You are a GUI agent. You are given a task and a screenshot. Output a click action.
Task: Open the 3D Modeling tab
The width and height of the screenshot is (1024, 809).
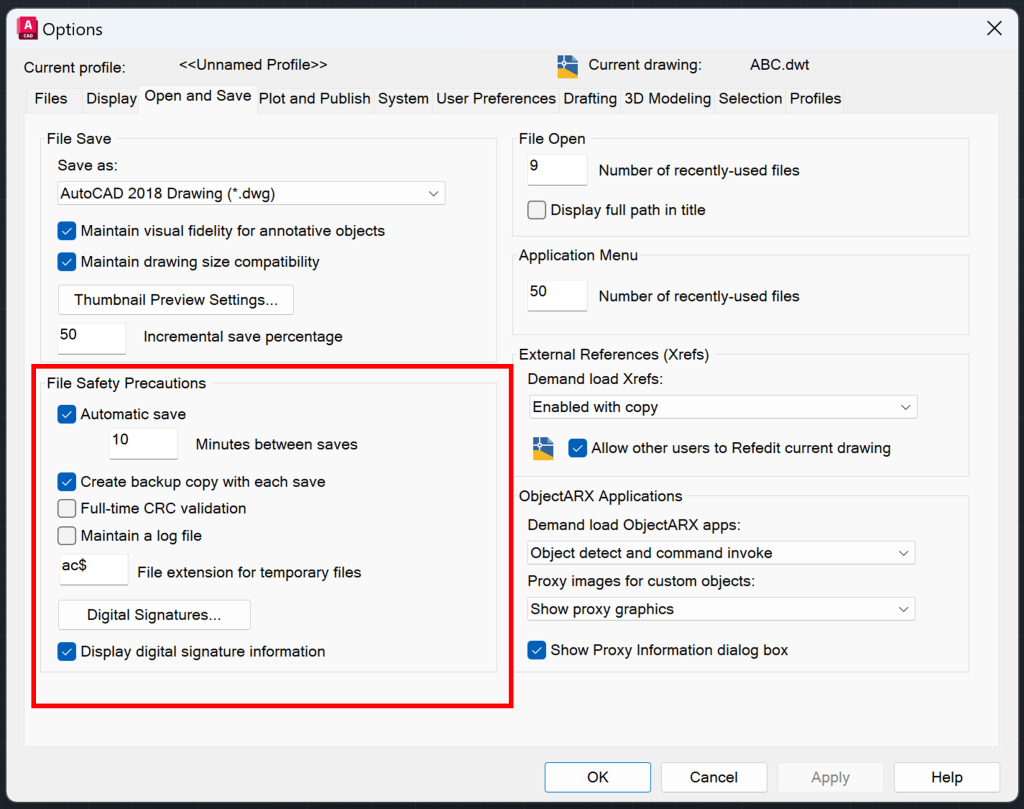(x=665, y=98)
